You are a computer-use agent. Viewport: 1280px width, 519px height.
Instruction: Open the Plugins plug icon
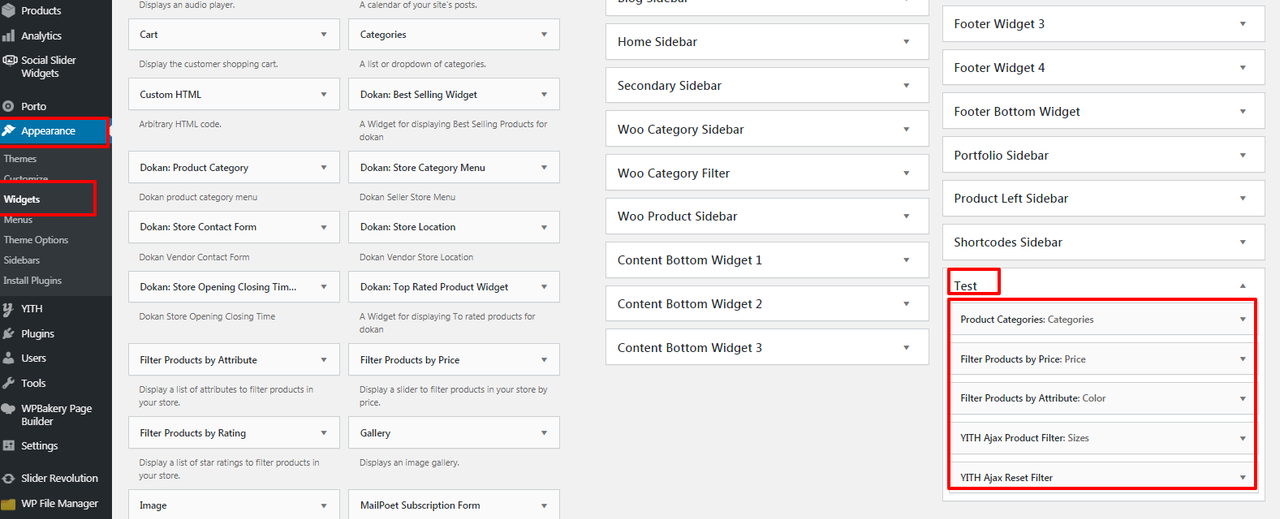coord(9,334)
